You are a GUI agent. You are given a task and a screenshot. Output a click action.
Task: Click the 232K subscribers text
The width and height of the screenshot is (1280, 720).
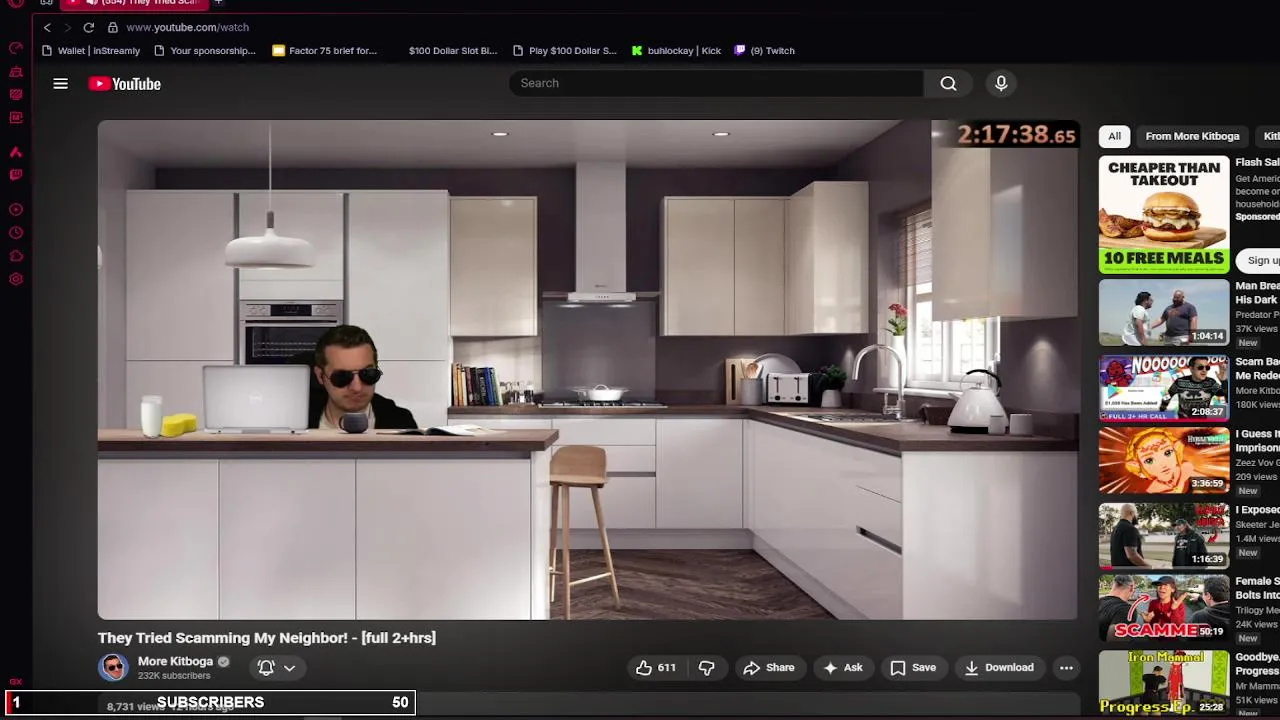click(x=174, y=676)
